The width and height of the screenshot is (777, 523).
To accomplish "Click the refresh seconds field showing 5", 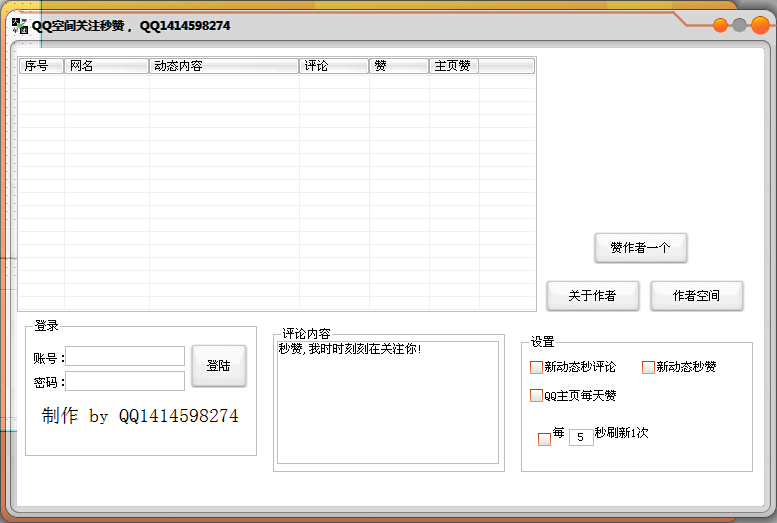I will click(581, 437).
